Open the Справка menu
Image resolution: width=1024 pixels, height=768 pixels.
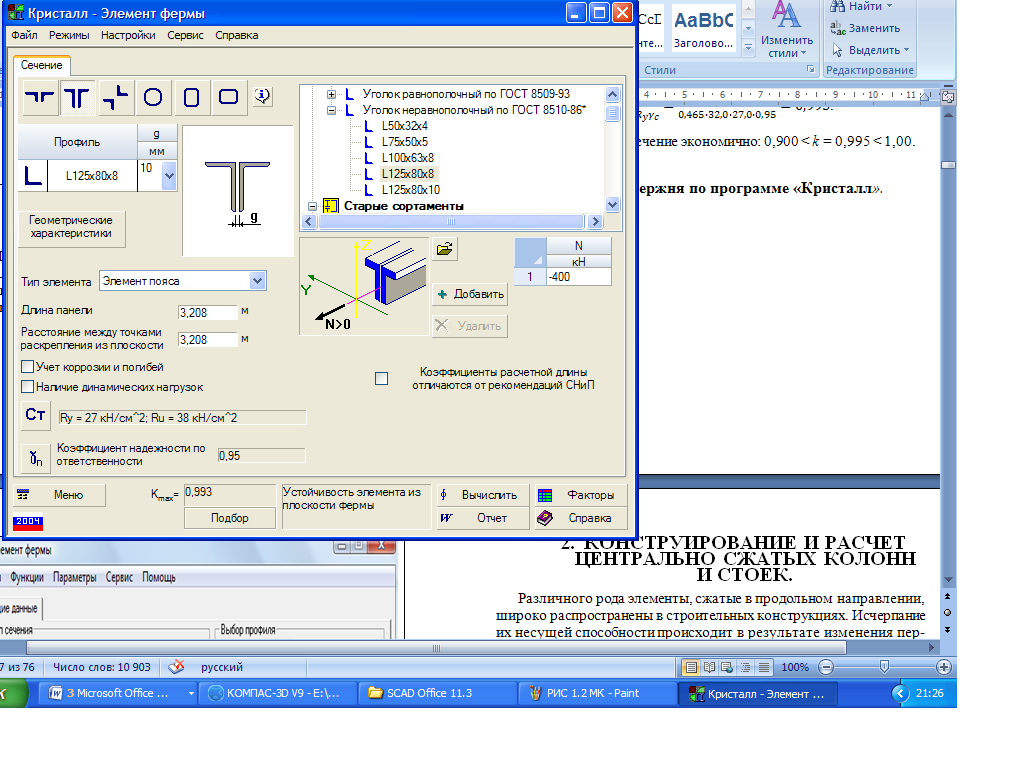pyautogui.click(x=236, y=35)
